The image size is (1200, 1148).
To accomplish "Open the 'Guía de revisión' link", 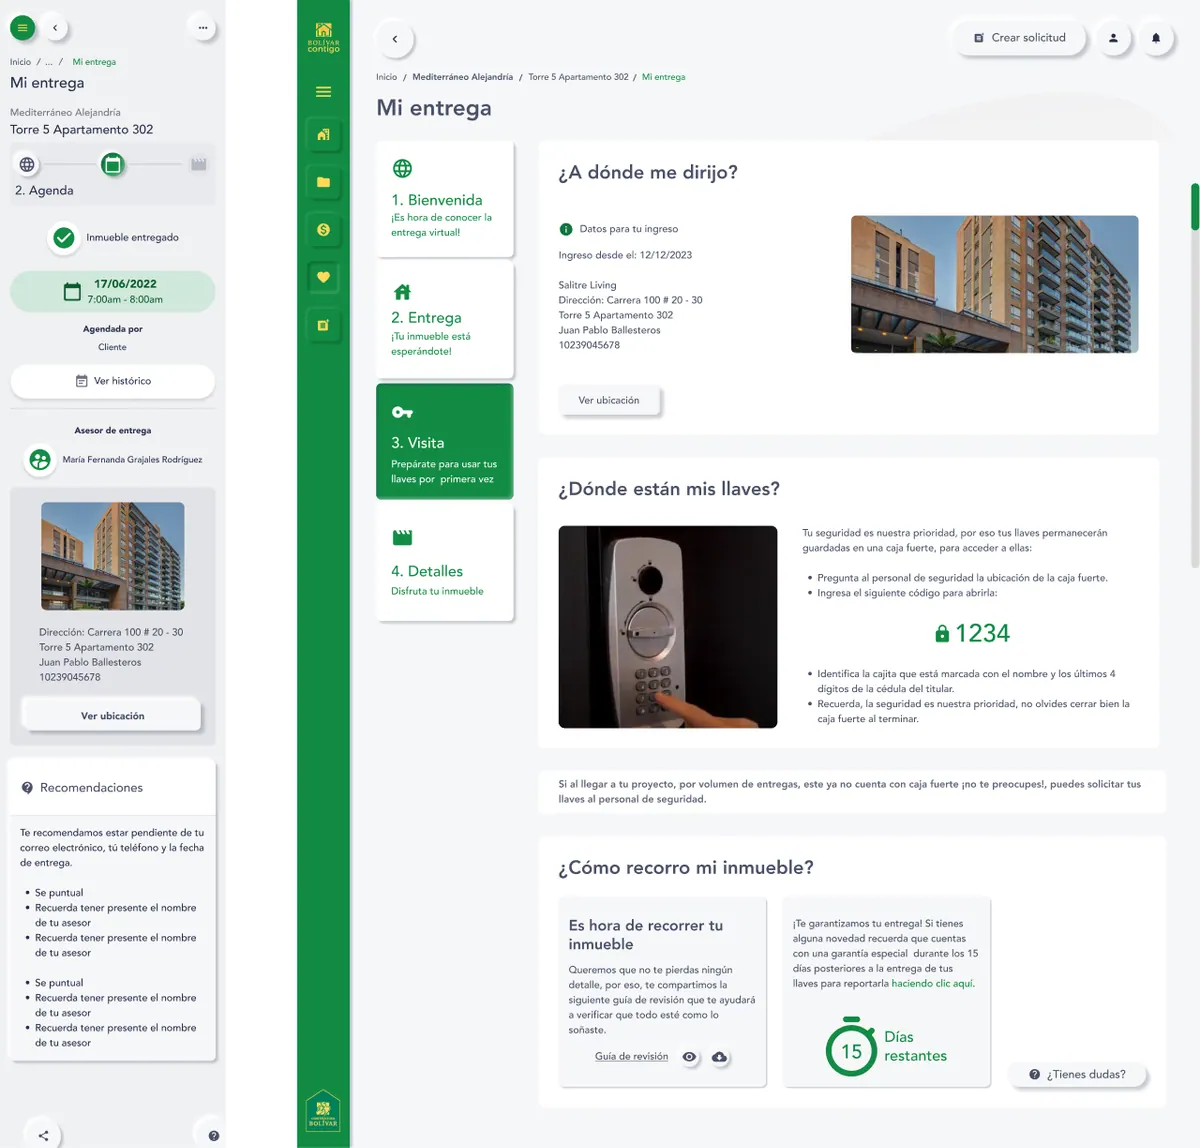I will click(x=631, y=1057).
